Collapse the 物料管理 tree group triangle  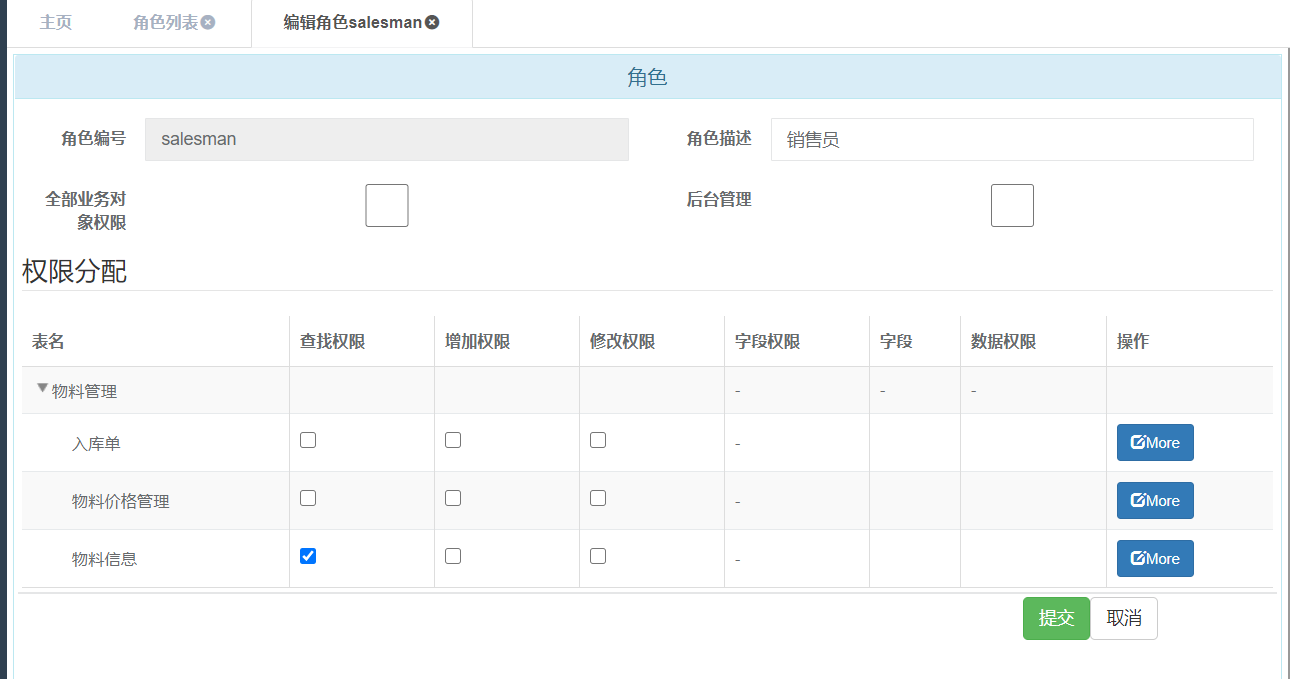tap(42, 388)
